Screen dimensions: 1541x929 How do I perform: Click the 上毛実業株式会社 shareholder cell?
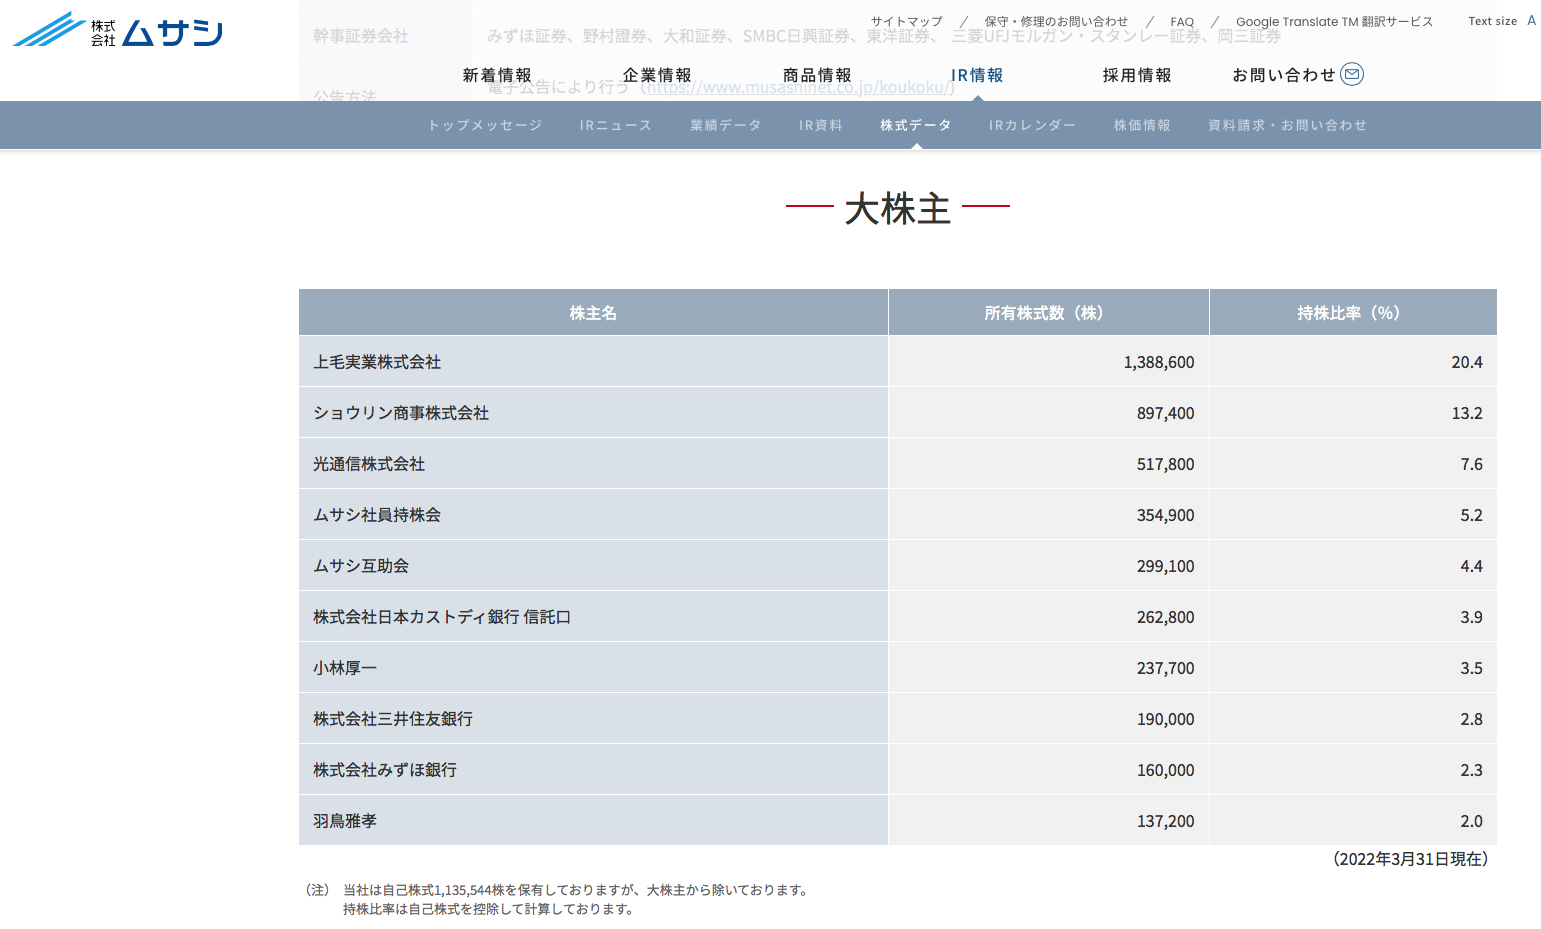tap(593, 362)
